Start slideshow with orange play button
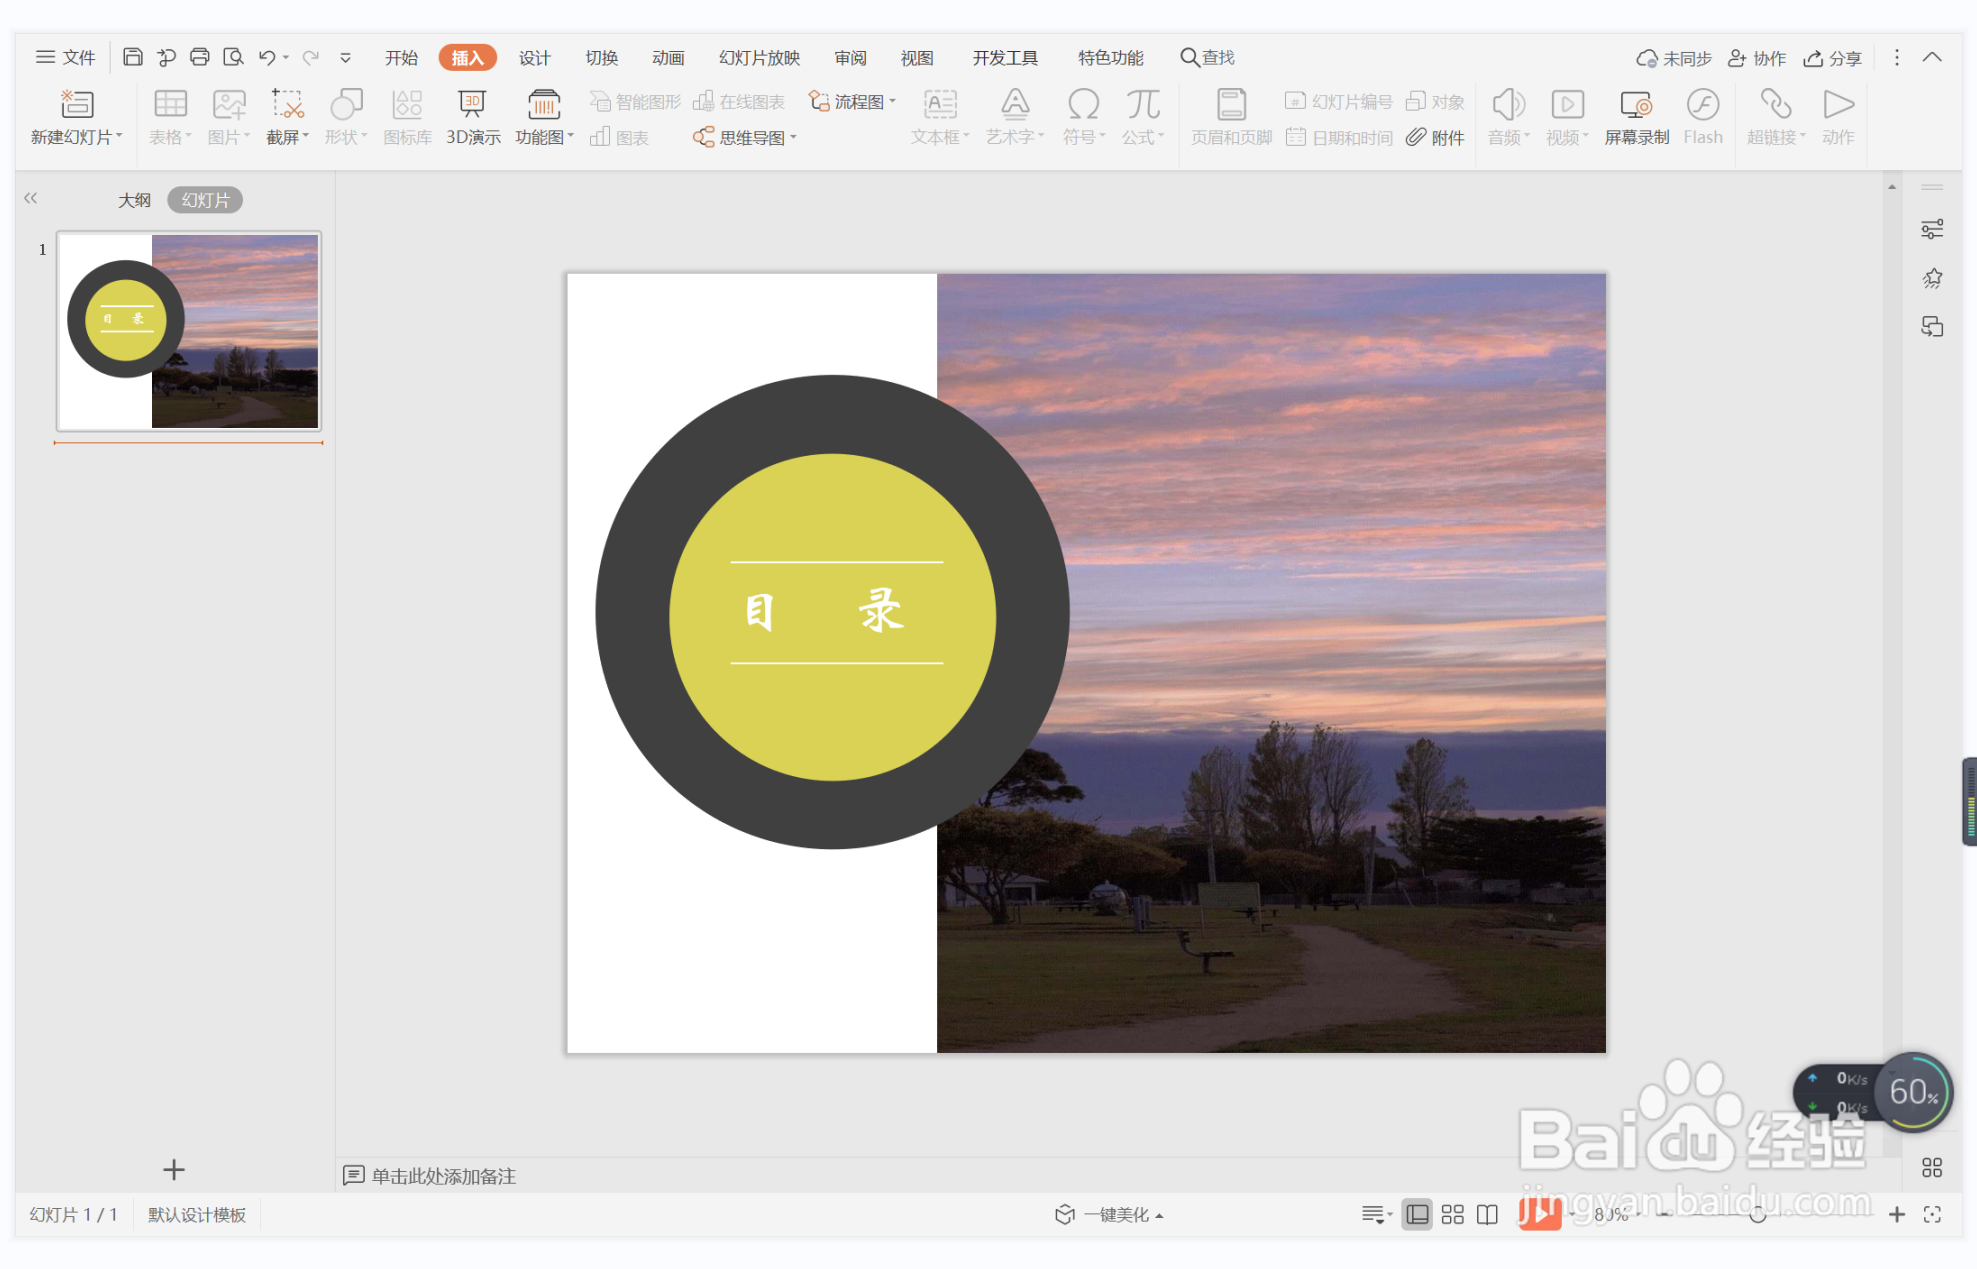Image resolution: width=1977 pixels, height=1269 pixels. (1539, 1214)
